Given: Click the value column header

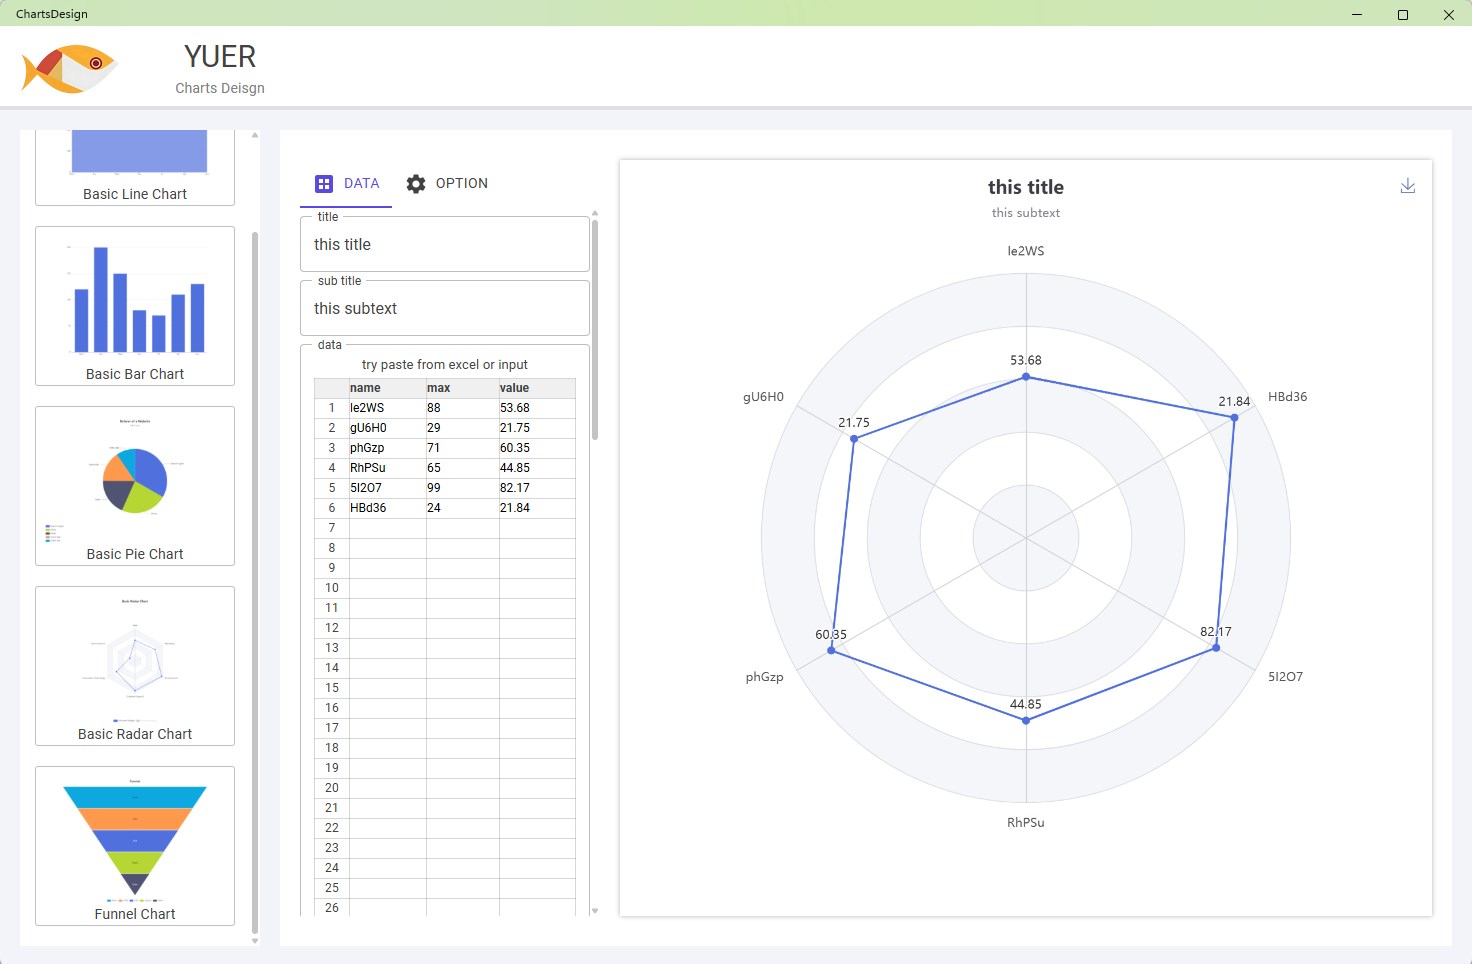Looking at the screenshot, I should (x=537, y=388).
